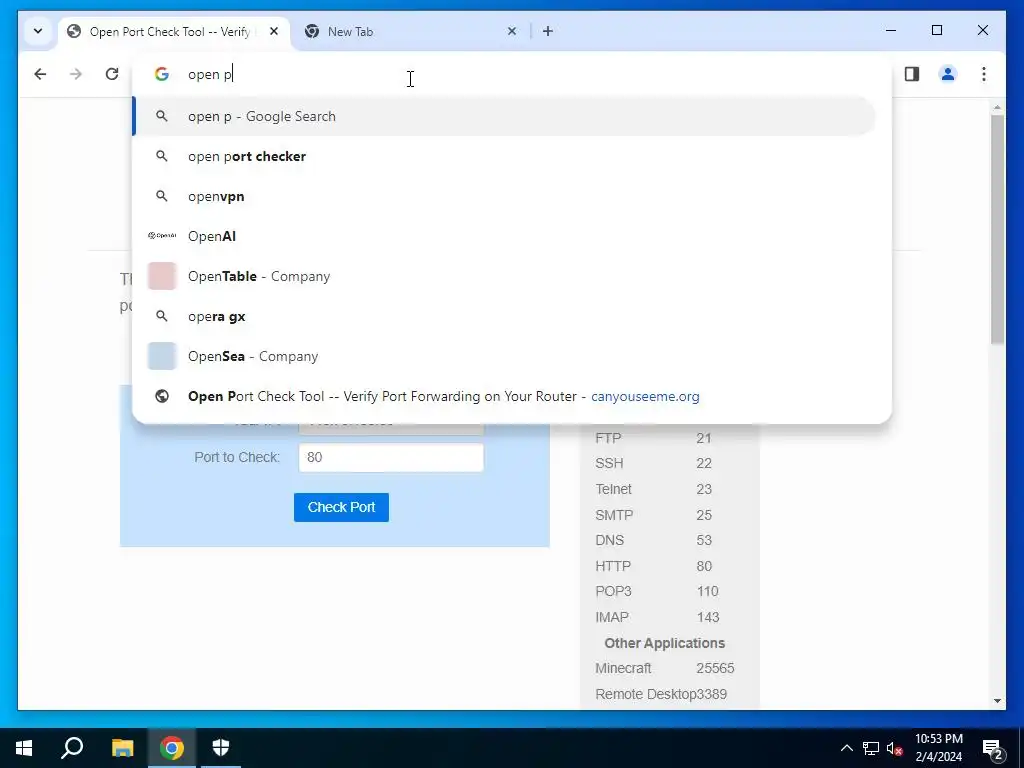
Task: Close the New Tab tab
Action: pyautogui.click(x=512, y=31)
